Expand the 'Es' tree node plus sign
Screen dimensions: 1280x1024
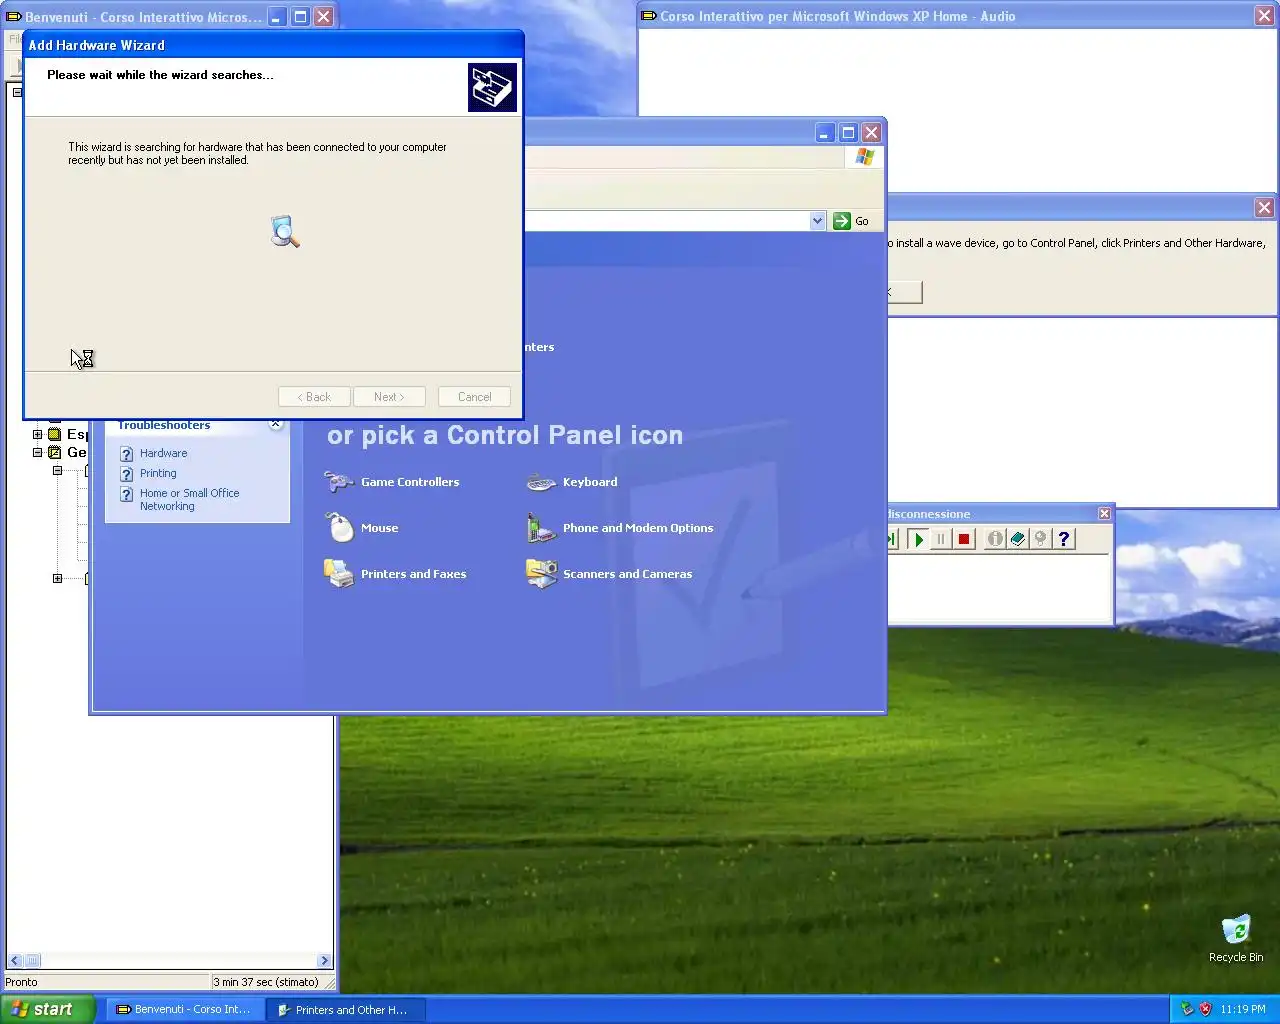tap(37, 434)
